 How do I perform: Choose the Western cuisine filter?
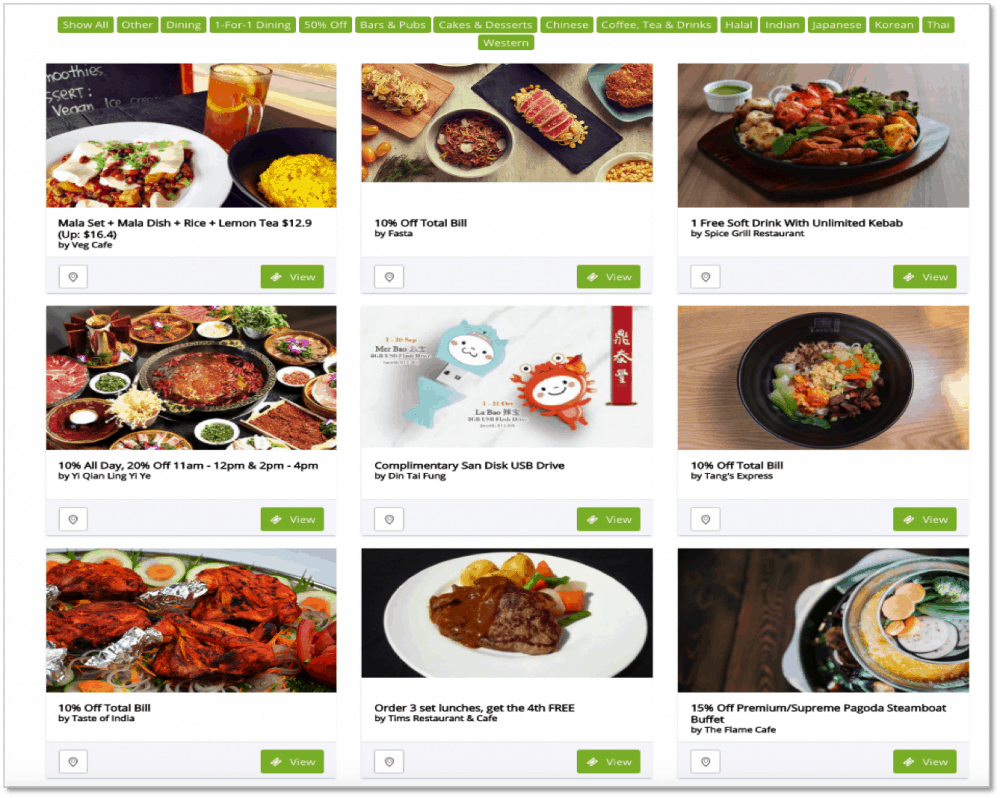tap(506, 43)
